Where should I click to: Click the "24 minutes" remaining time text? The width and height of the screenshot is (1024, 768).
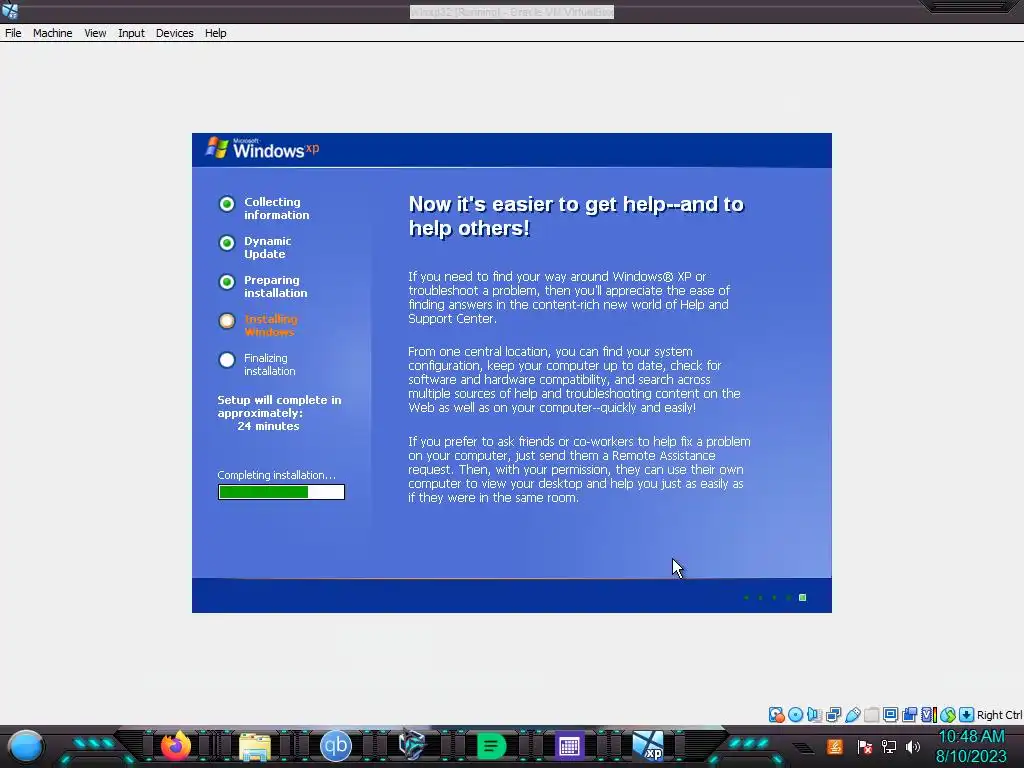coord(268,426)
